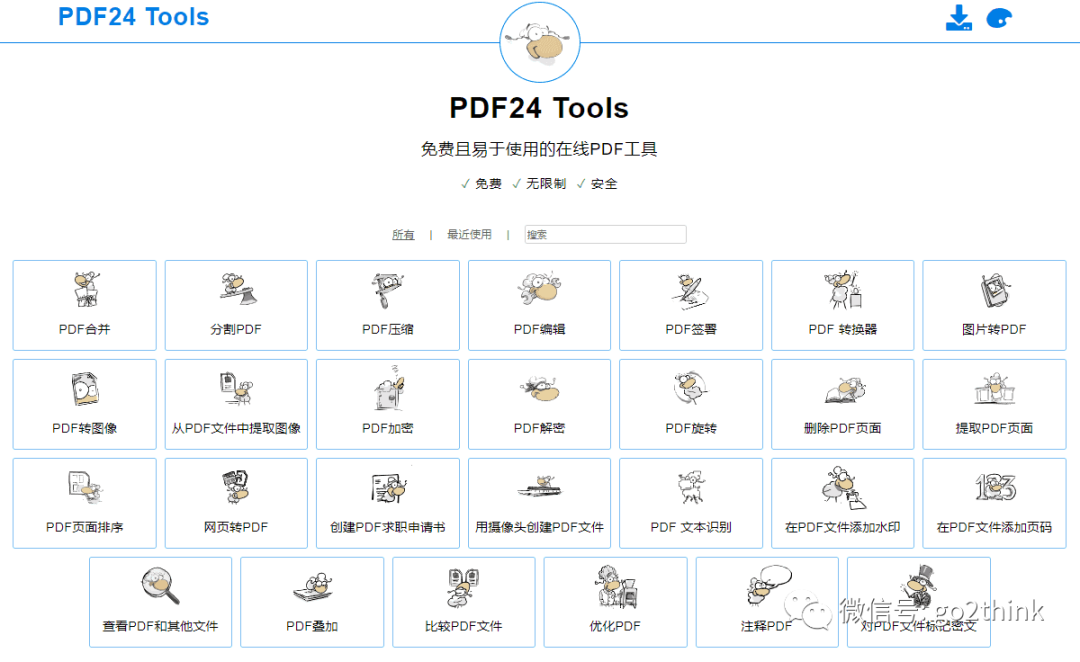Viewport: 1080px width, 662px height.
Task: Click the PDF24 Tools header link
Action: (134, 17)
